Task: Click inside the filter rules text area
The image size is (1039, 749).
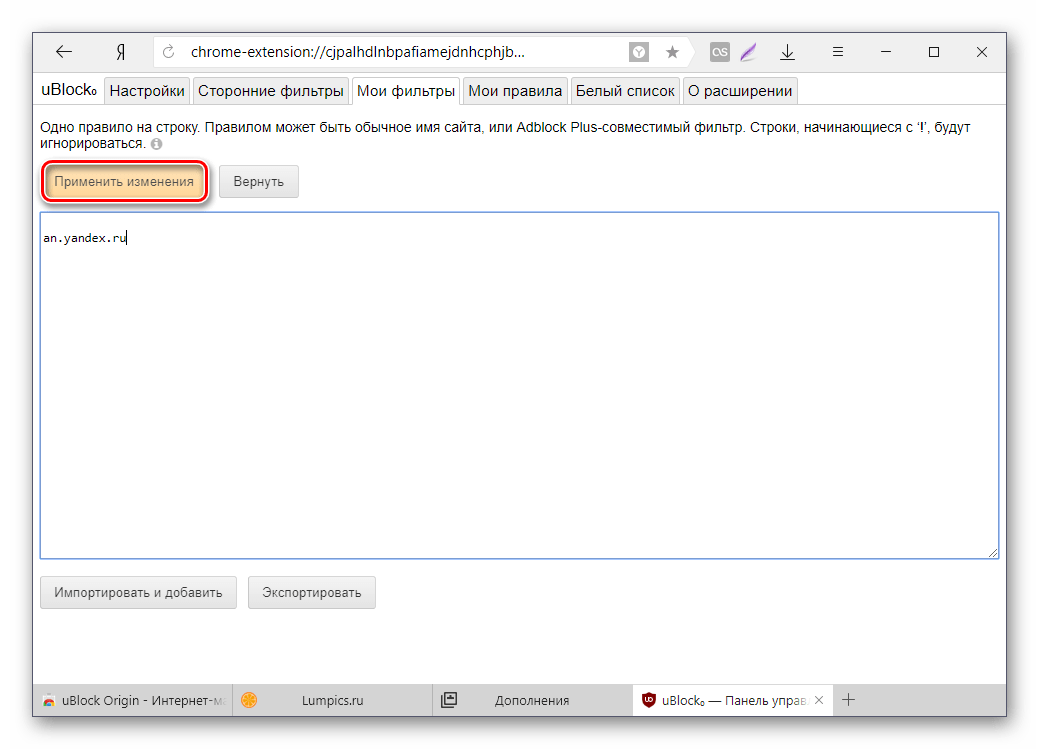Action: point(518,400)
